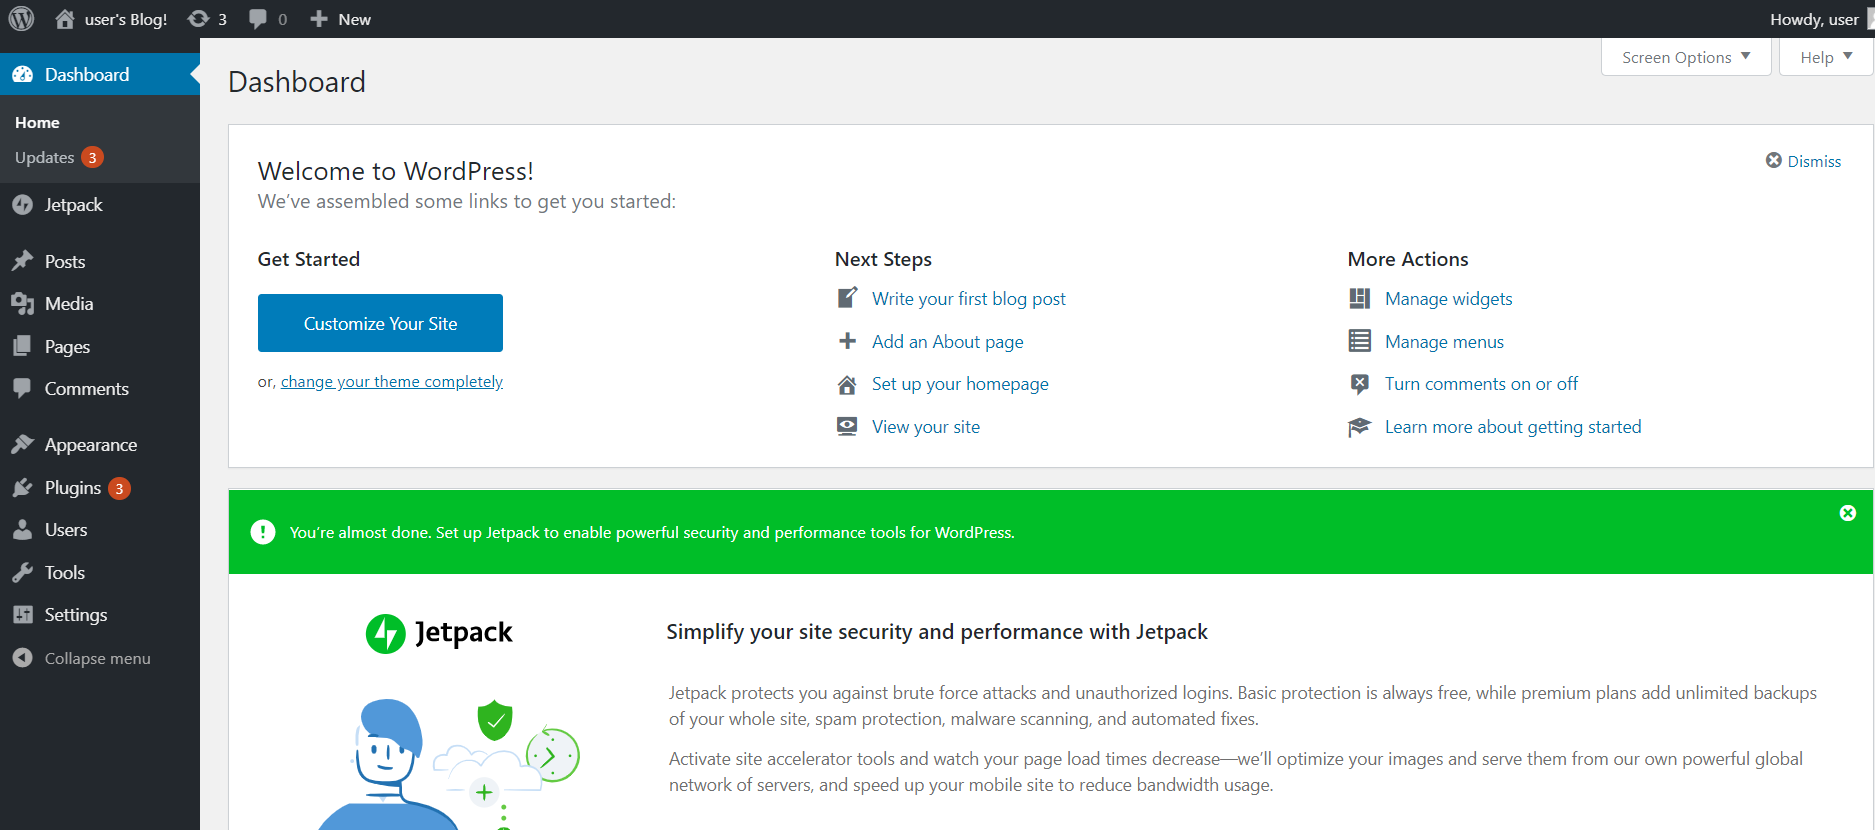
Task: Click the Plugins plug icon
Action: tap(22, 487)
